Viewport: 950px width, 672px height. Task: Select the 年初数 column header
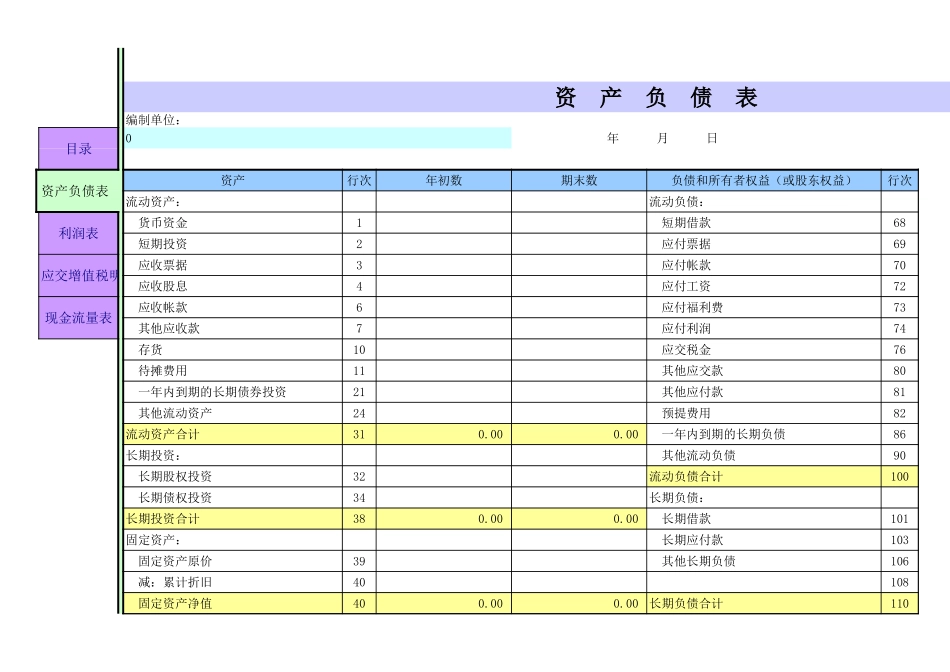pos(440,180)
